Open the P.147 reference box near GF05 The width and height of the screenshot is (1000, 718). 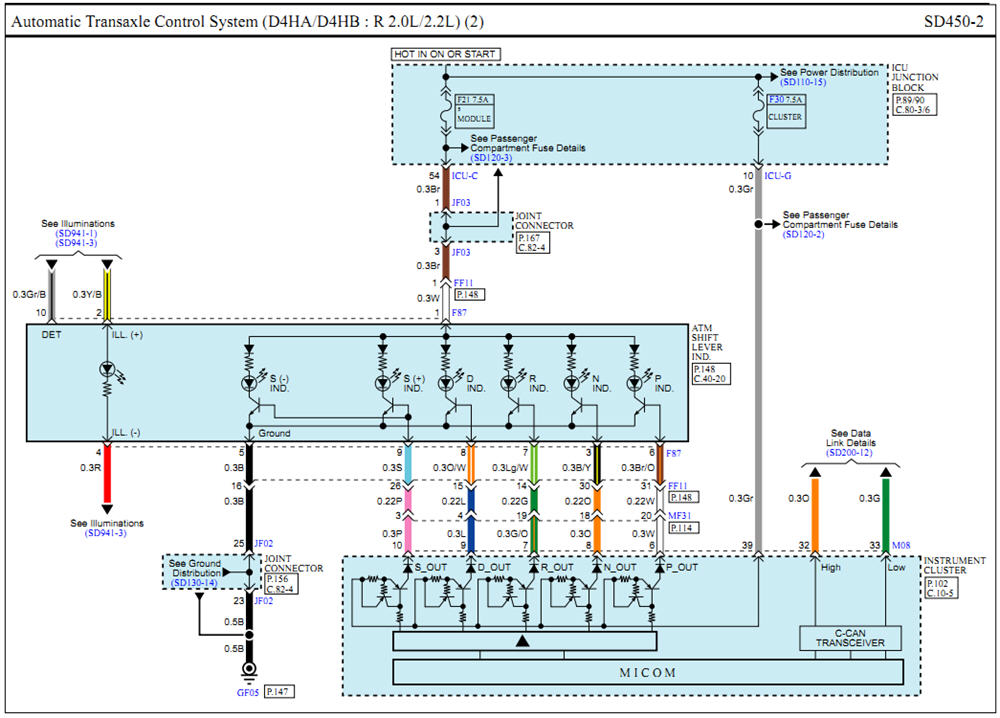[x=279, y=691]
